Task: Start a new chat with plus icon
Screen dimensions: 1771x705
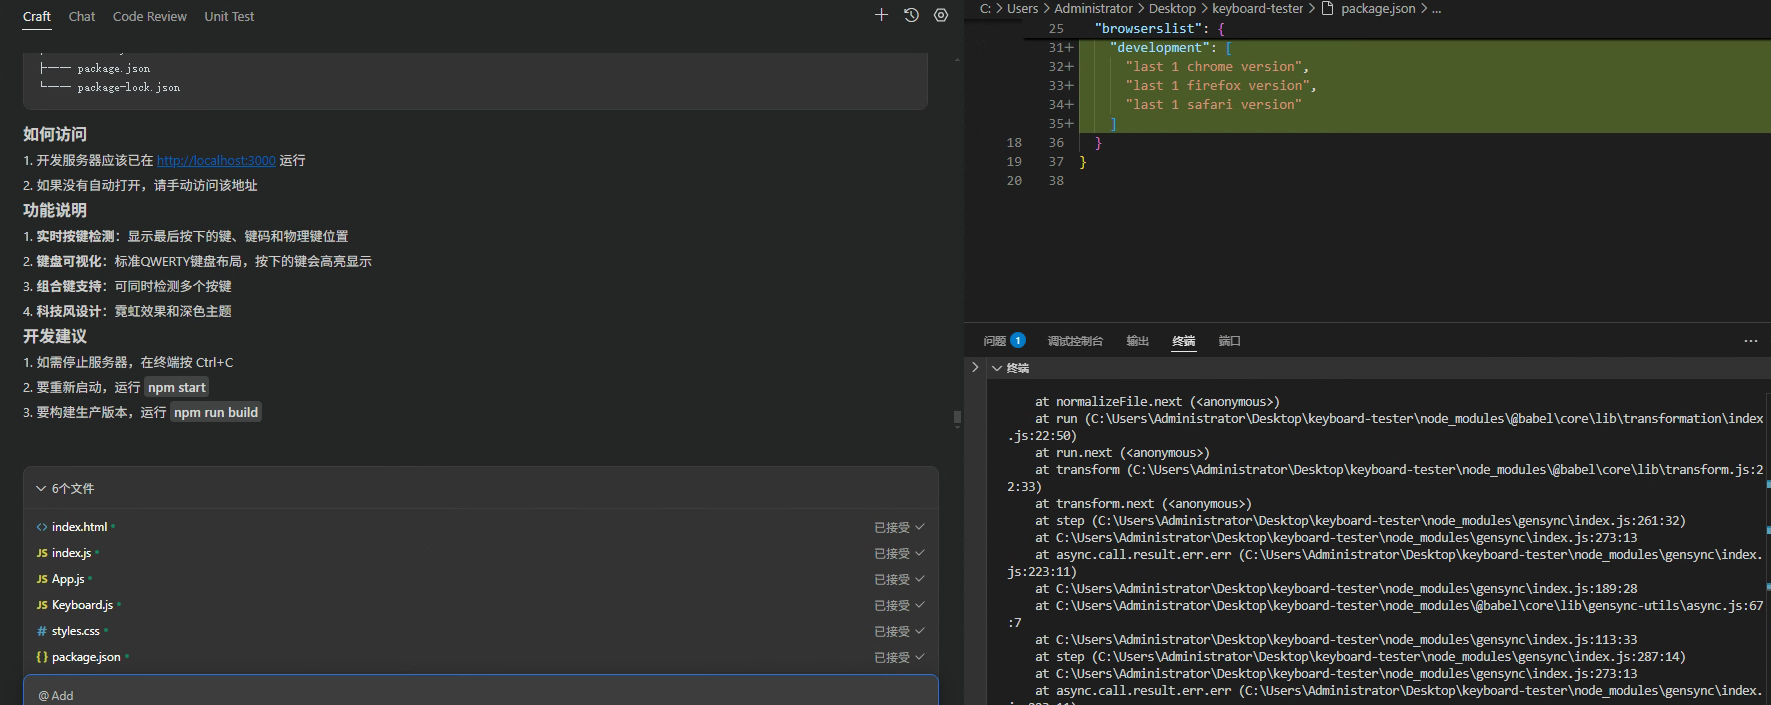Action: (881, 15)
